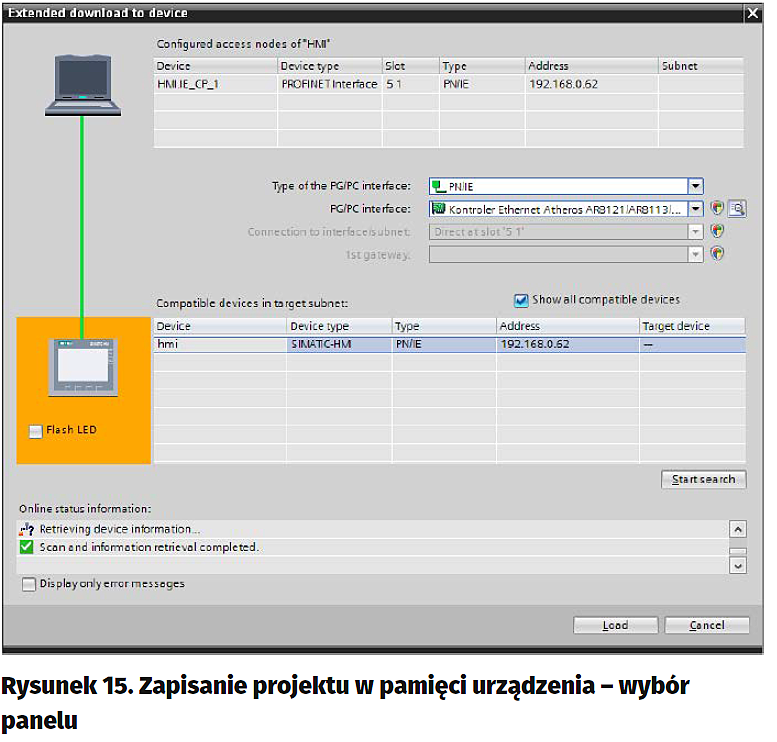Click the HMI panel device image

click(x=82, y=367)
